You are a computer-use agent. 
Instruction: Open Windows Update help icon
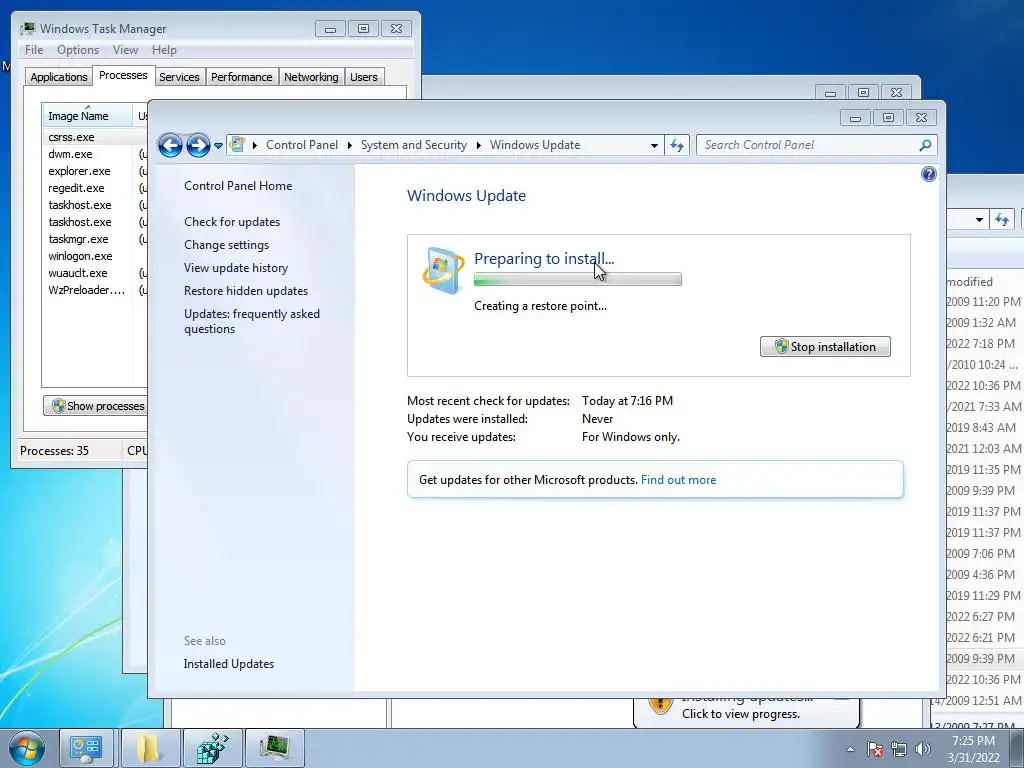click(928, 174)
